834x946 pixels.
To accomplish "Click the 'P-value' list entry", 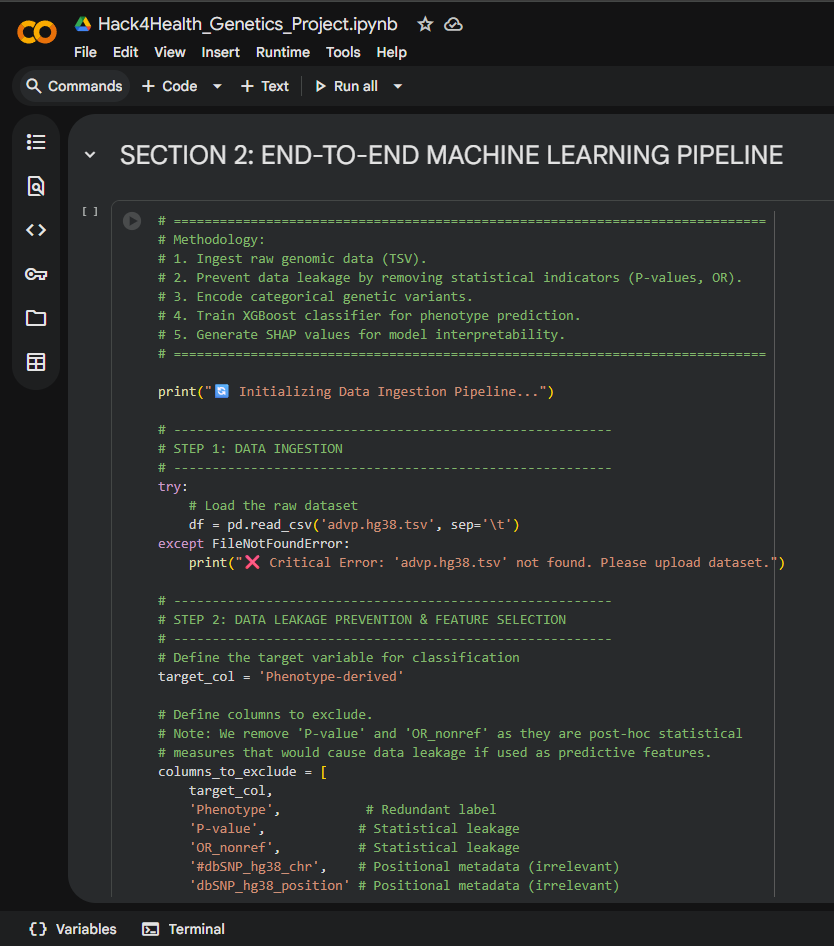I will coord(227,828).
